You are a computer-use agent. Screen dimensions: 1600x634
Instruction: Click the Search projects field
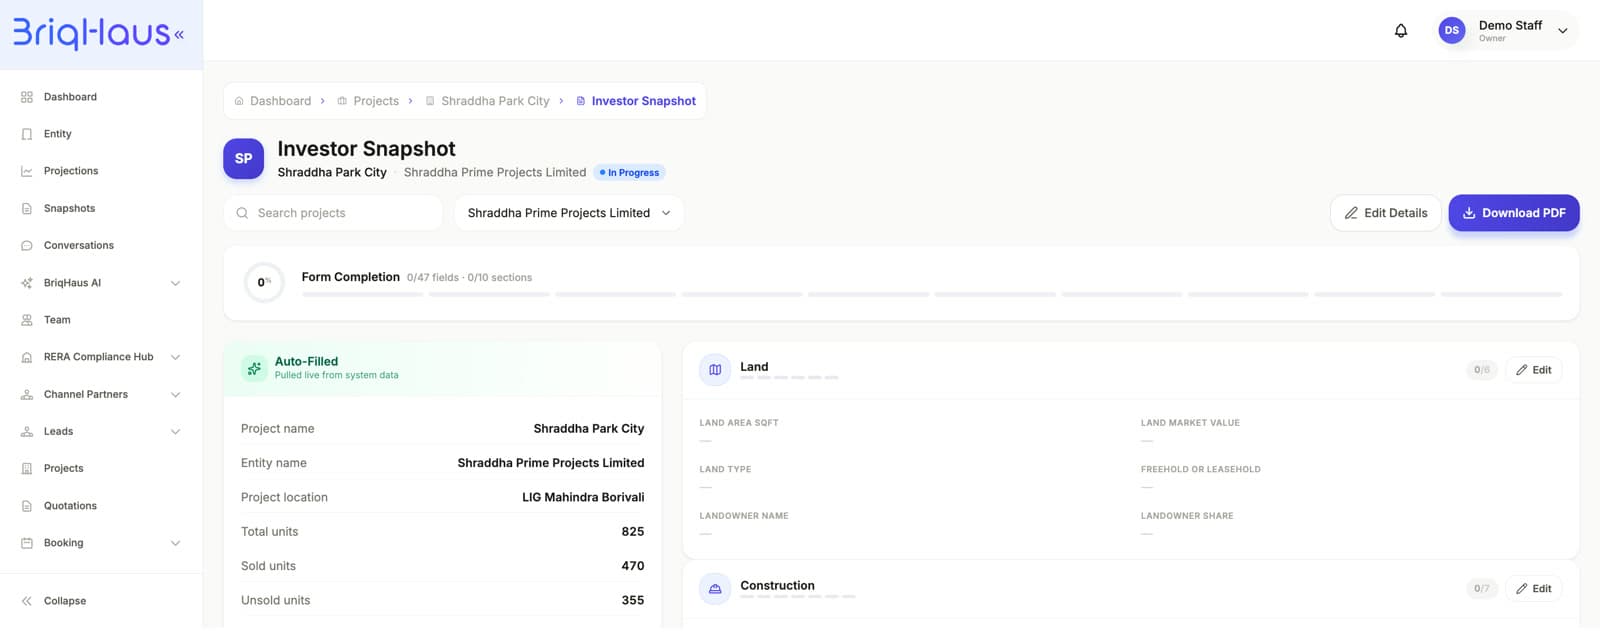[333, 213]
